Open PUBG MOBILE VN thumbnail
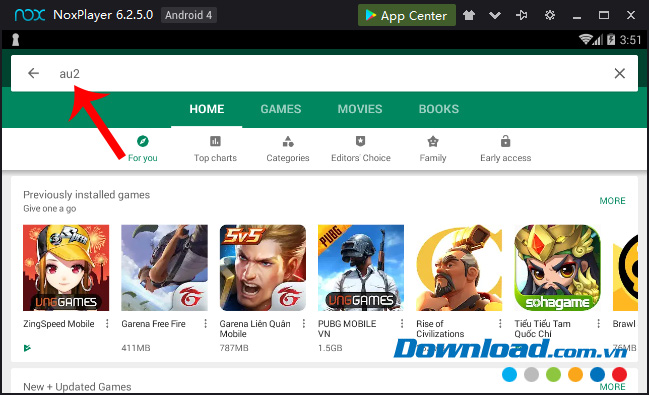The width and height of the screenshot is (649, 395). click(x=361, y=267)
